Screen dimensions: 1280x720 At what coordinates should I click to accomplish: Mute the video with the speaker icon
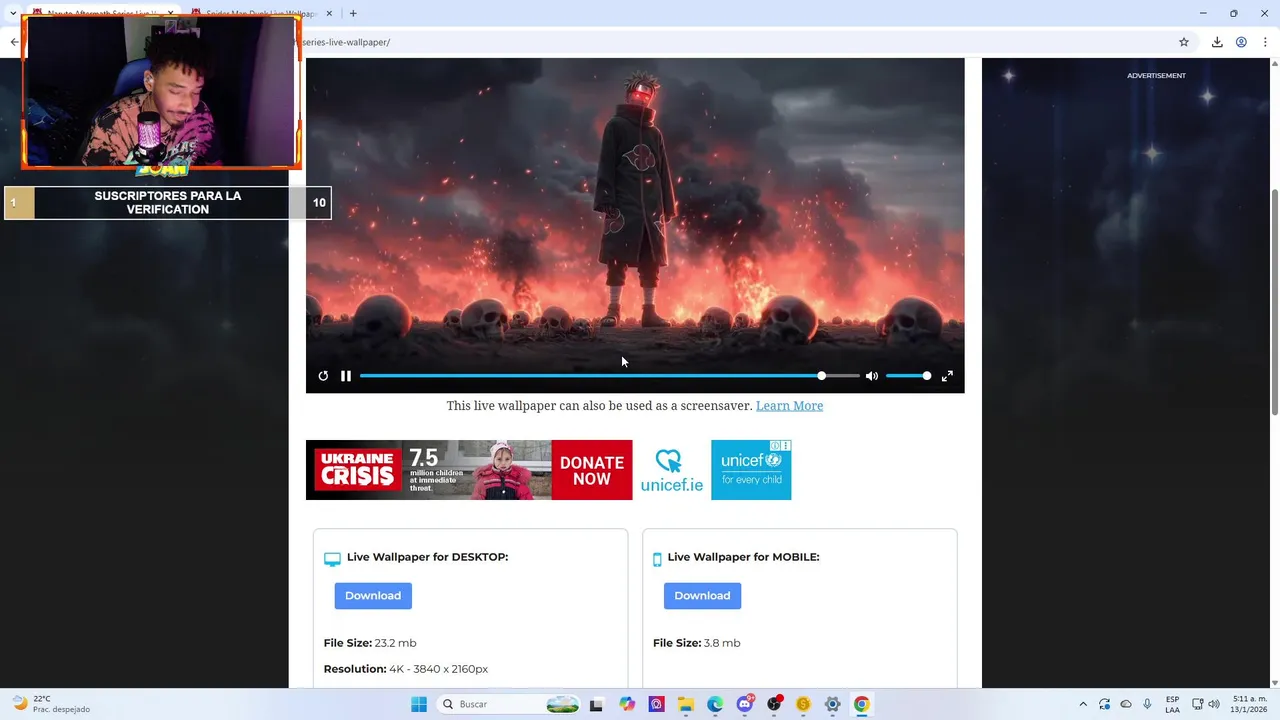coord(872,376)
